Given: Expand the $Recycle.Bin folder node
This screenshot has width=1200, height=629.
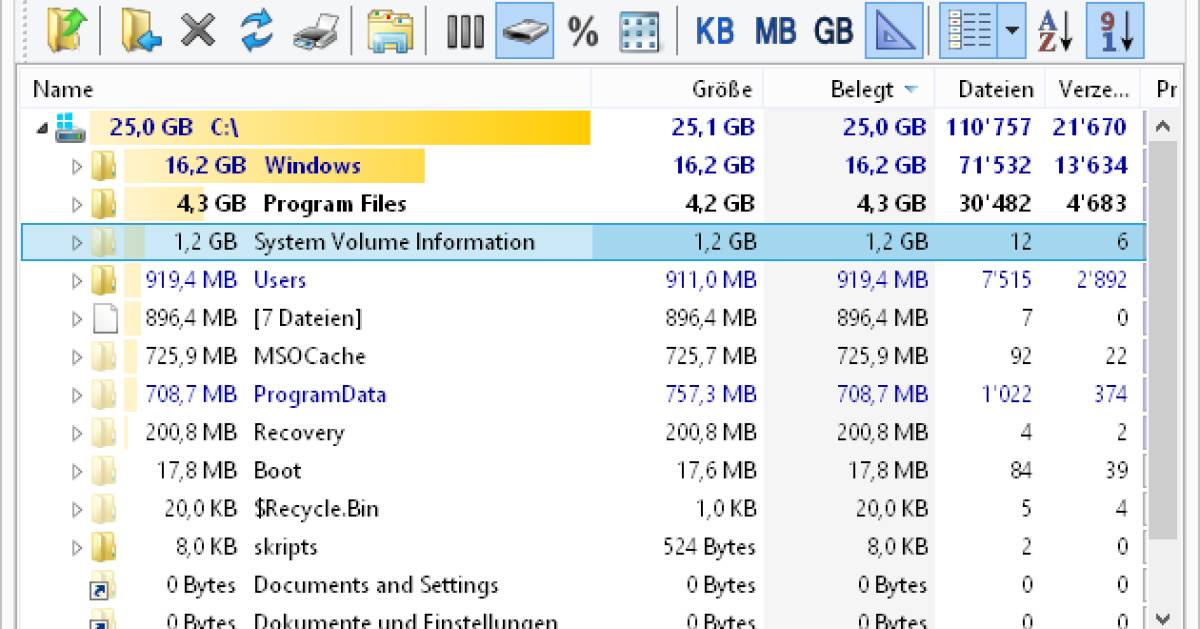Looking at the screenshot, I should (77, 509).
